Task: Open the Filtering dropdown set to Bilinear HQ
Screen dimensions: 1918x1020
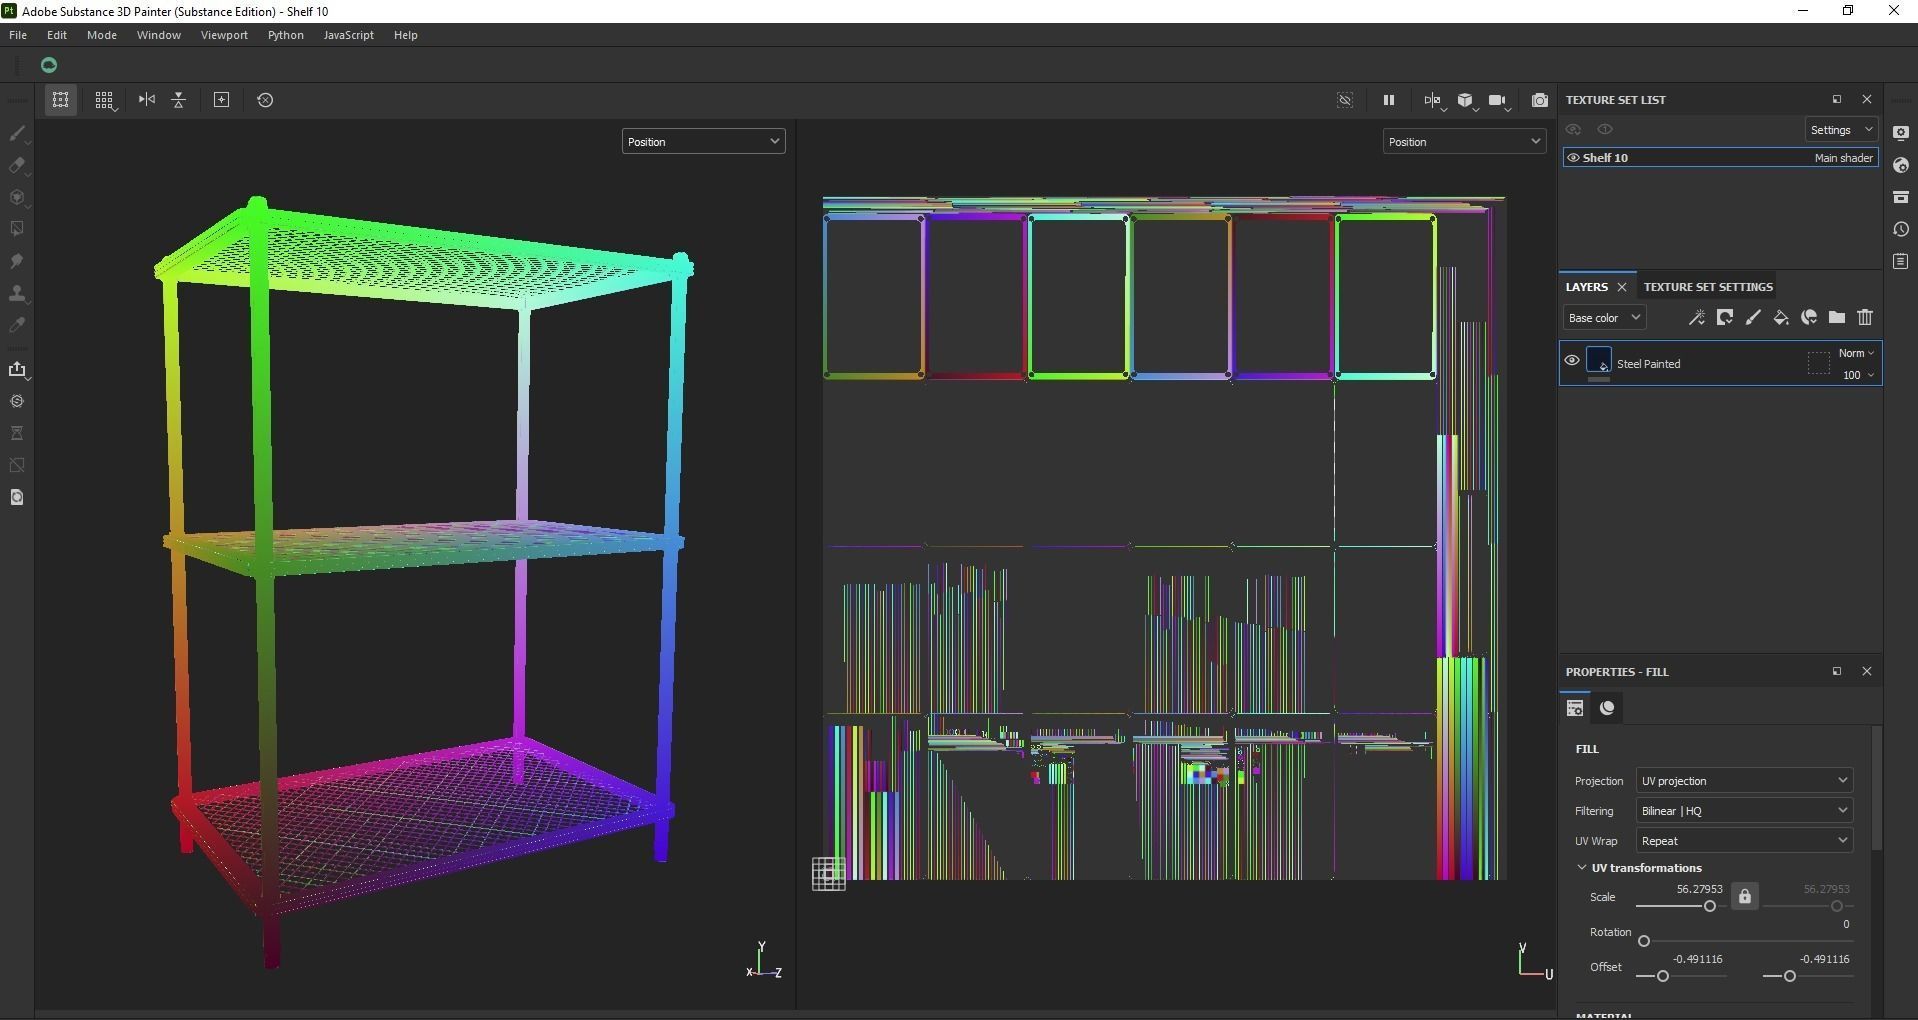Action: [1744, 811]
